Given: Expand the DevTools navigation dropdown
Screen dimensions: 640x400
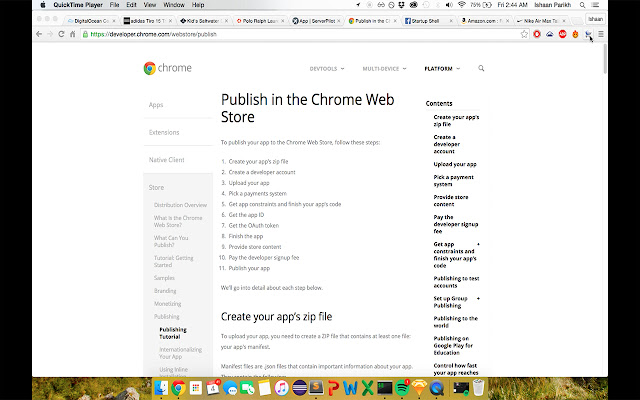Looking at the screenshot, I should coord(327,69).
